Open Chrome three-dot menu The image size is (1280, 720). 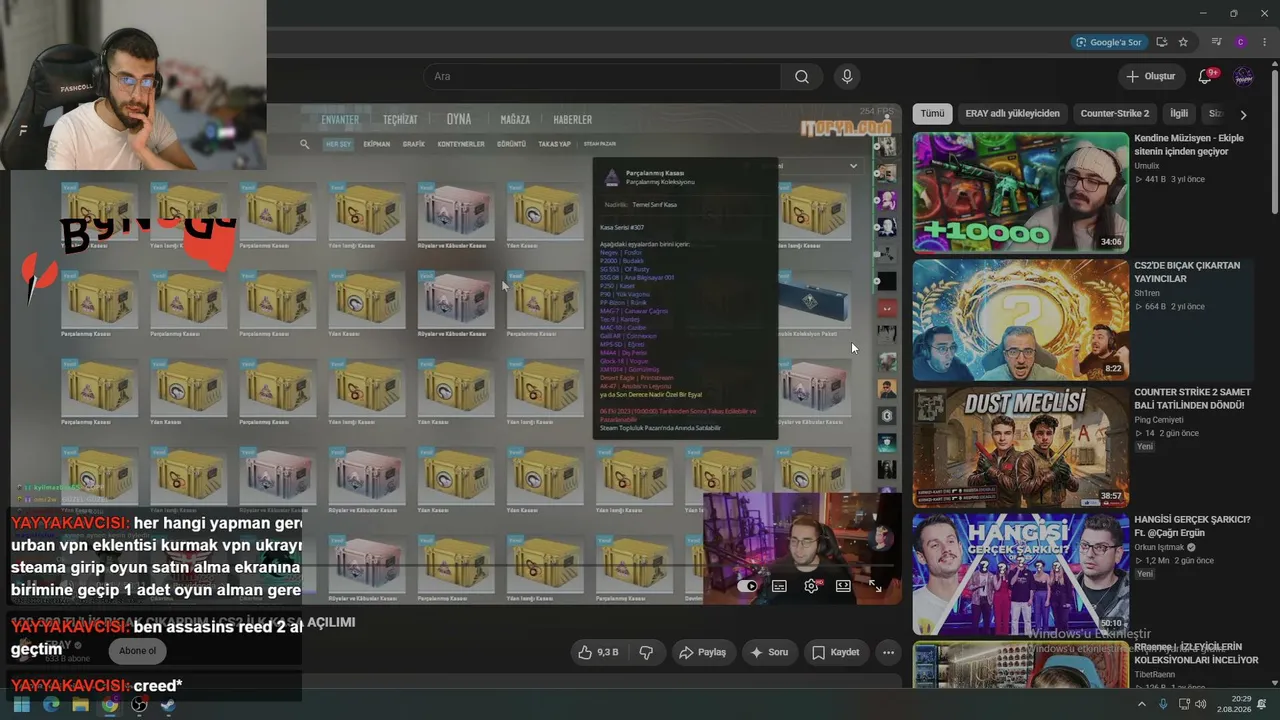coord(1264,42)
